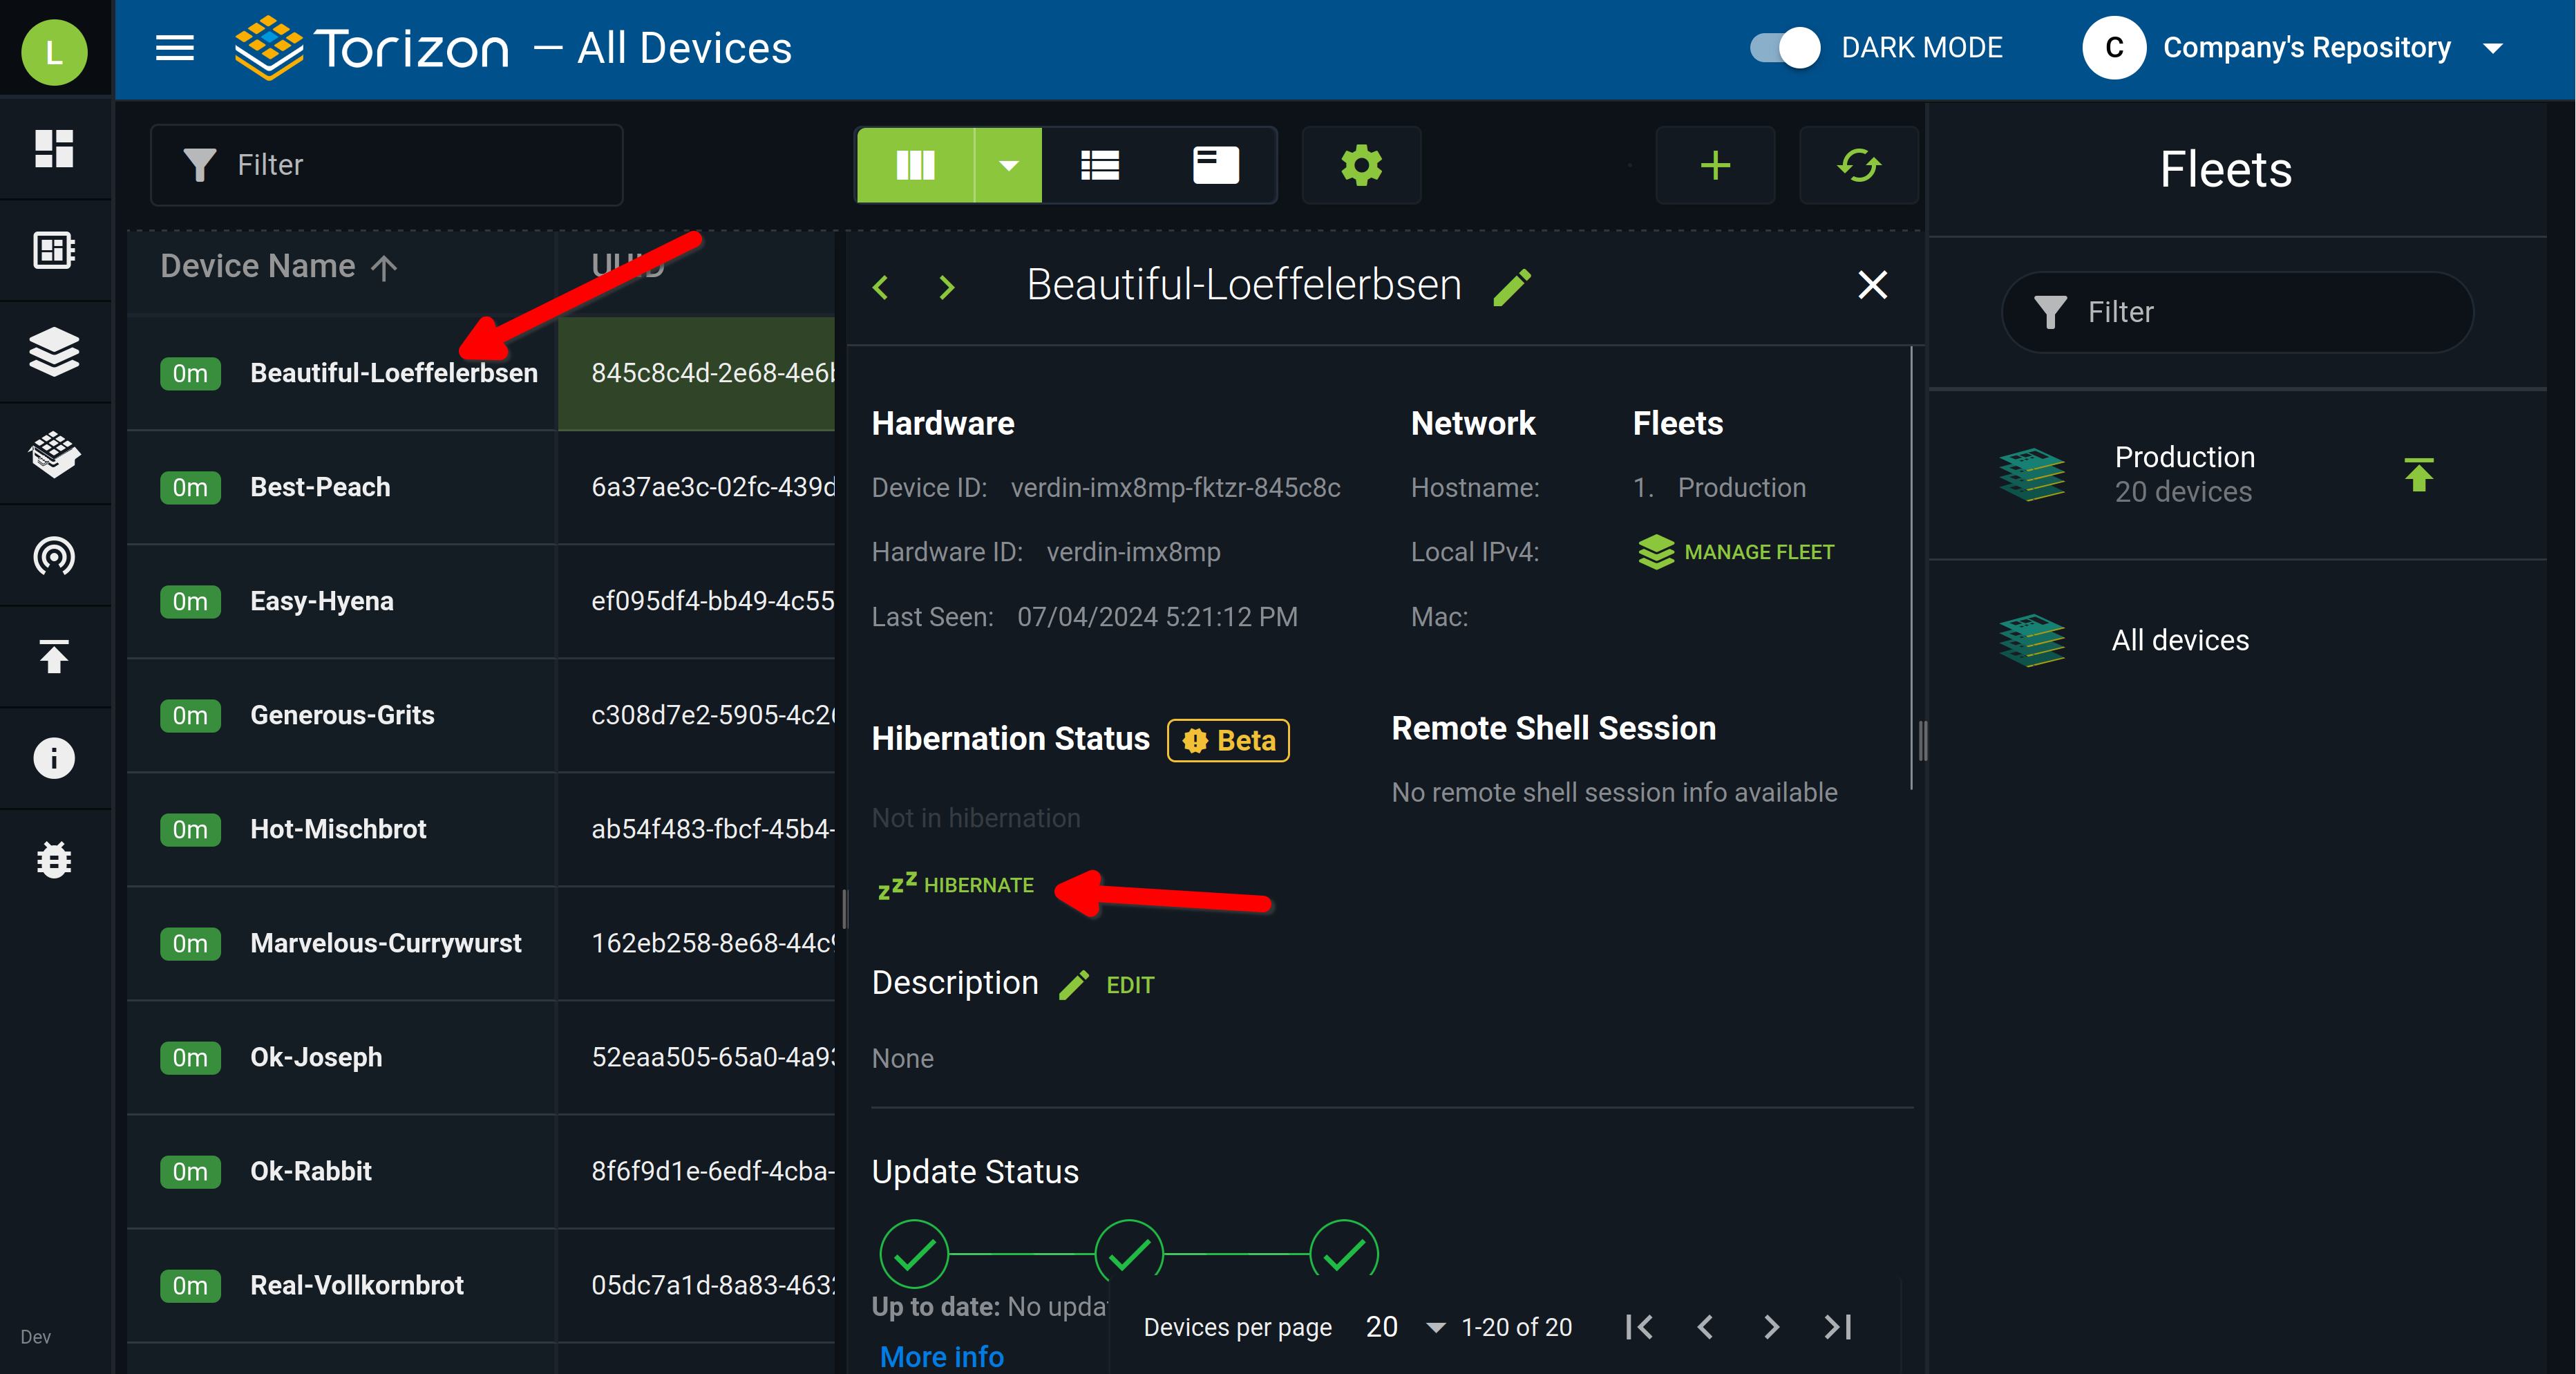Open the hamburger navigation menu
The width and height of the screenshot is (2576, 1374).
[x=174, y=48]
